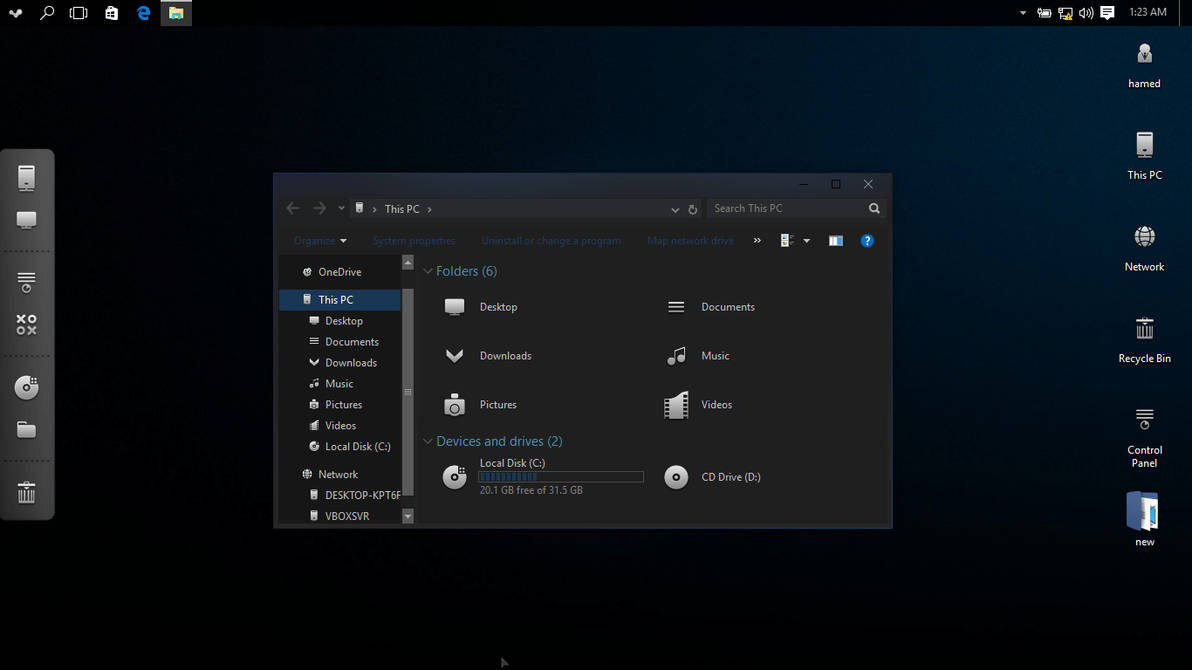
Task: Collapse the Devices and drives (2) section
Action: click(x=428, y=440)
